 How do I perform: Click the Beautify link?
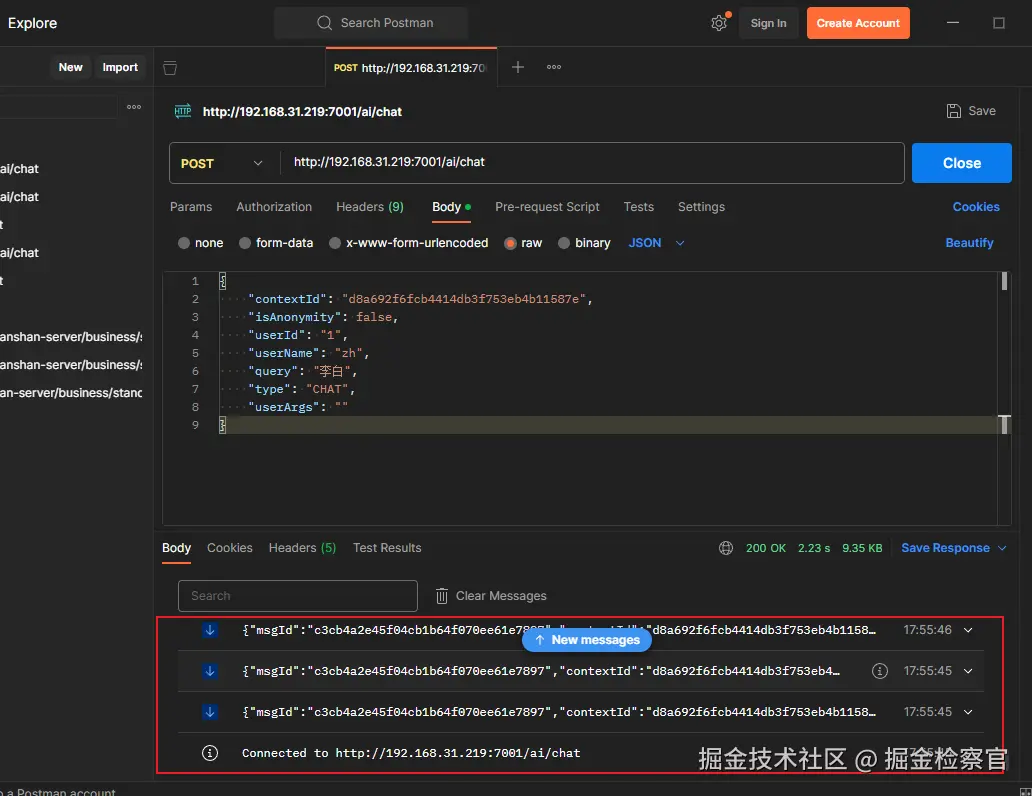click(x=969, y=243)
